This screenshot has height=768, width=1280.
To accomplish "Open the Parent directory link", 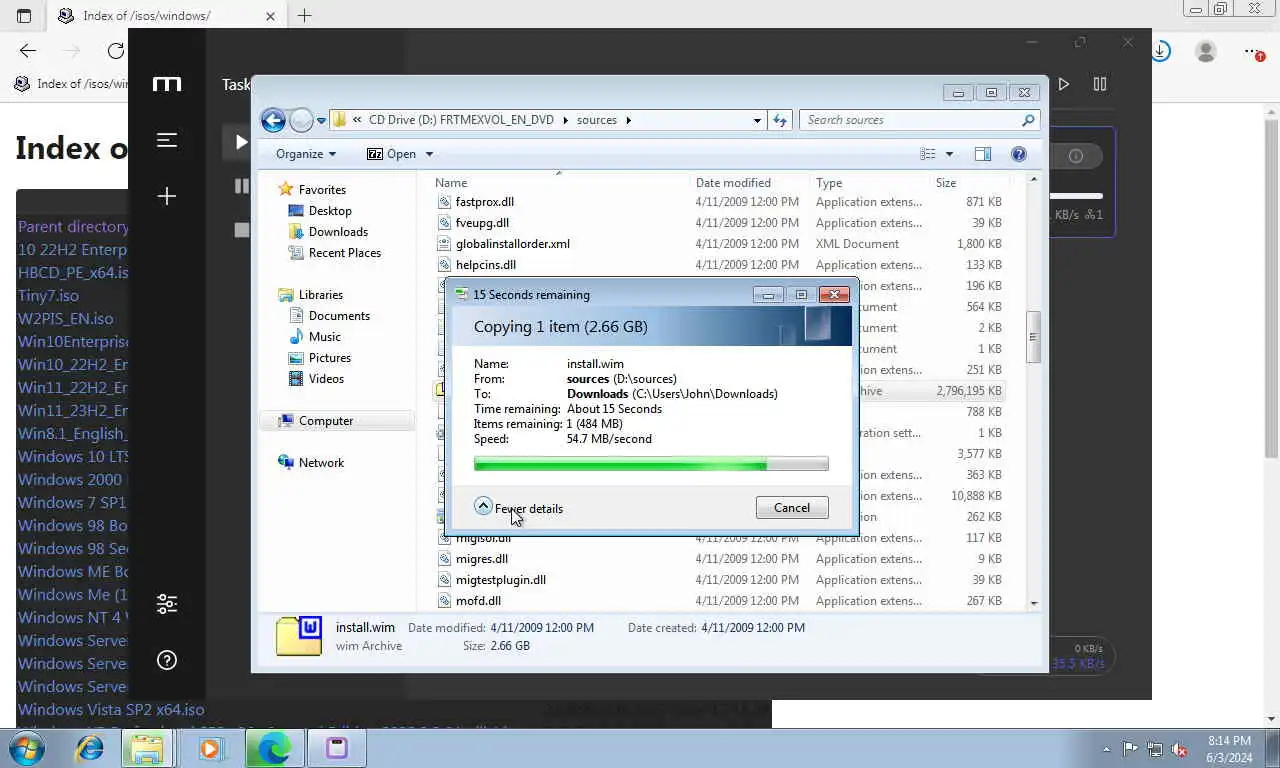I will pyautogui.click(x=73, y=226).
